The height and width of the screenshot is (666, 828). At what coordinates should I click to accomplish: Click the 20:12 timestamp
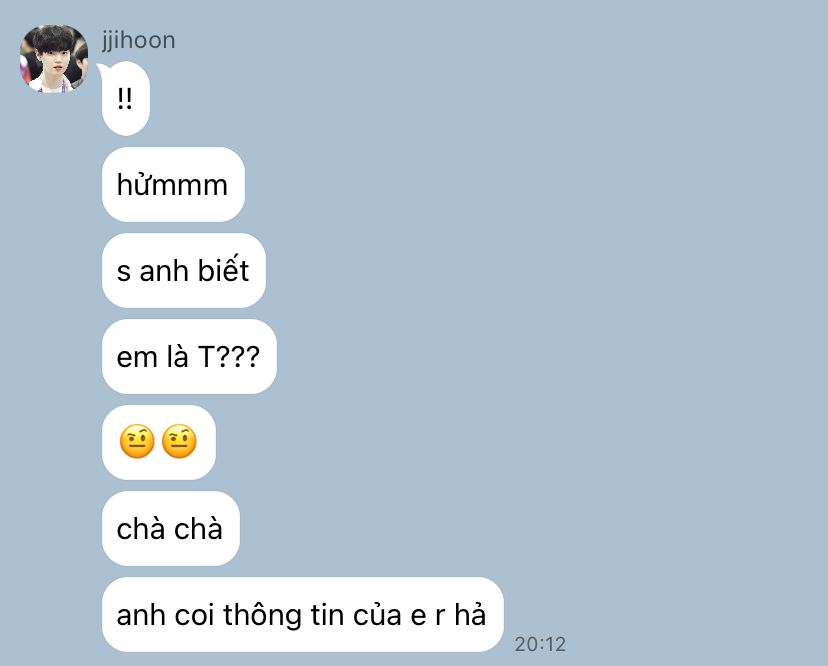pos(540,644)
